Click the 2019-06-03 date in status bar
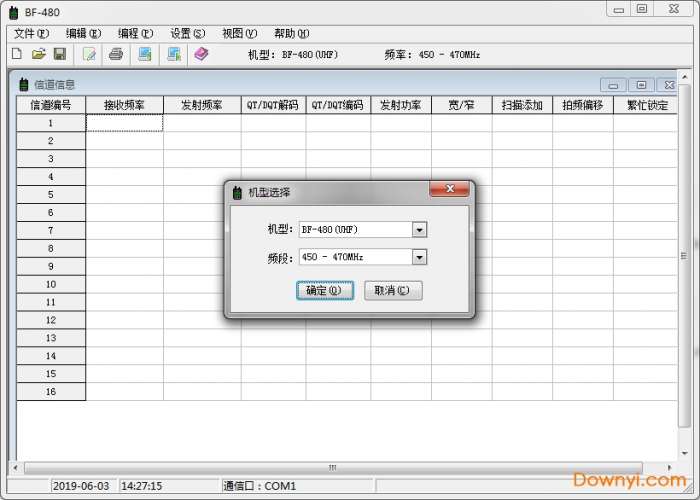Screen dimensions: 700x500 (x=81, y=486)
